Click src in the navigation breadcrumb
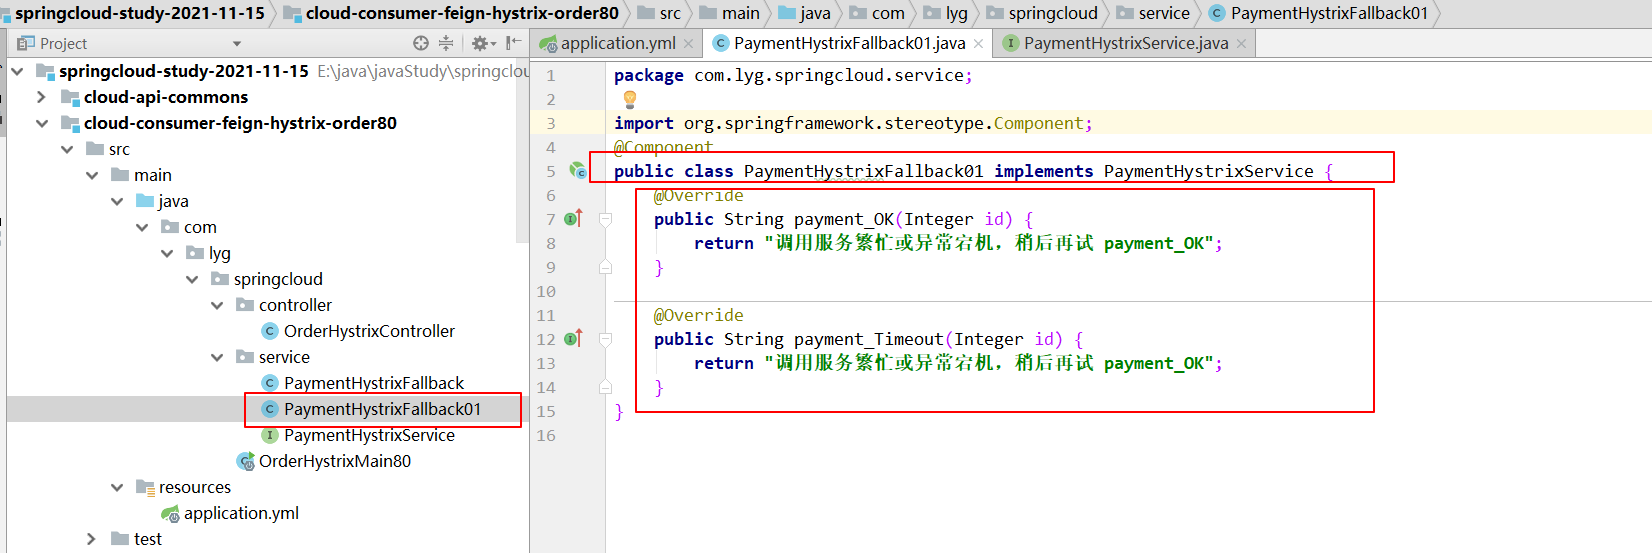Viewport: 1652px width, 553px height. tap(670, 13)
